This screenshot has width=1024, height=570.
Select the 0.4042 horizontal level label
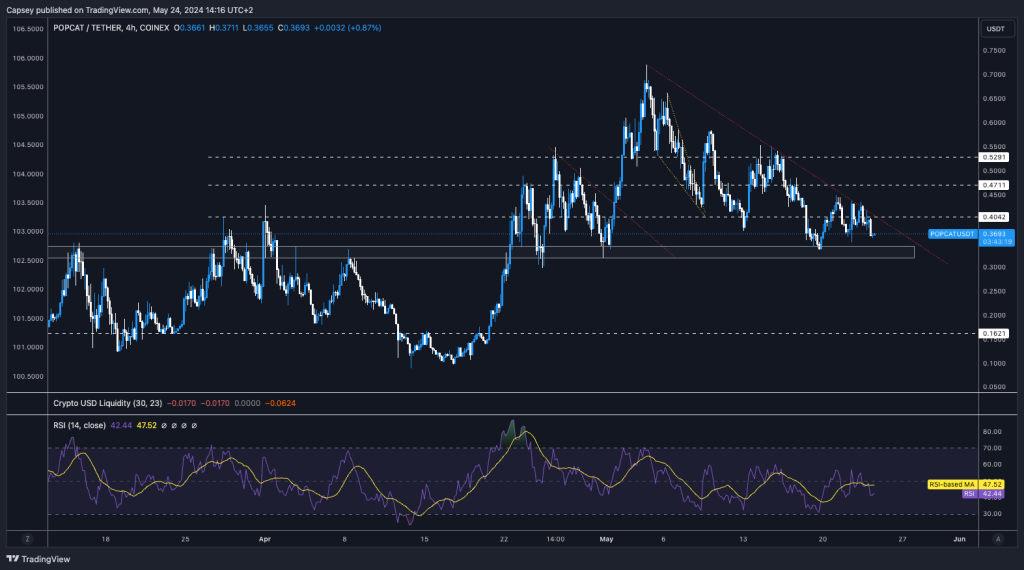[995, 216]
